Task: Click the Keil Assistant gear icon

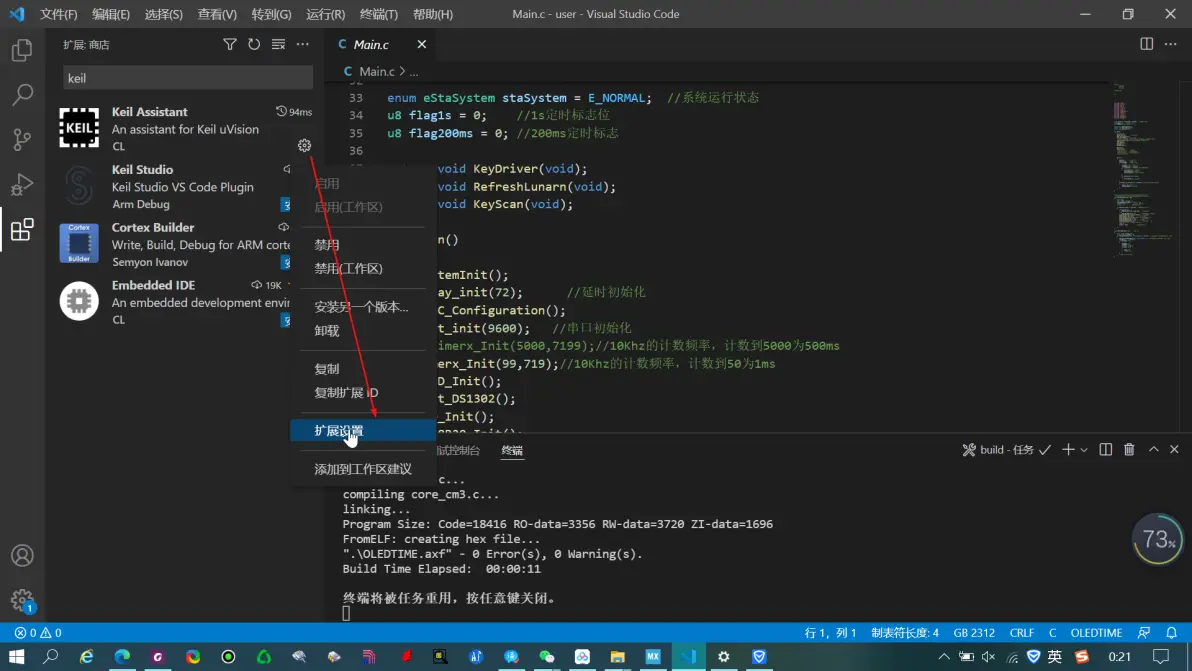Action: pyautogui.click(x=304, y=146)
